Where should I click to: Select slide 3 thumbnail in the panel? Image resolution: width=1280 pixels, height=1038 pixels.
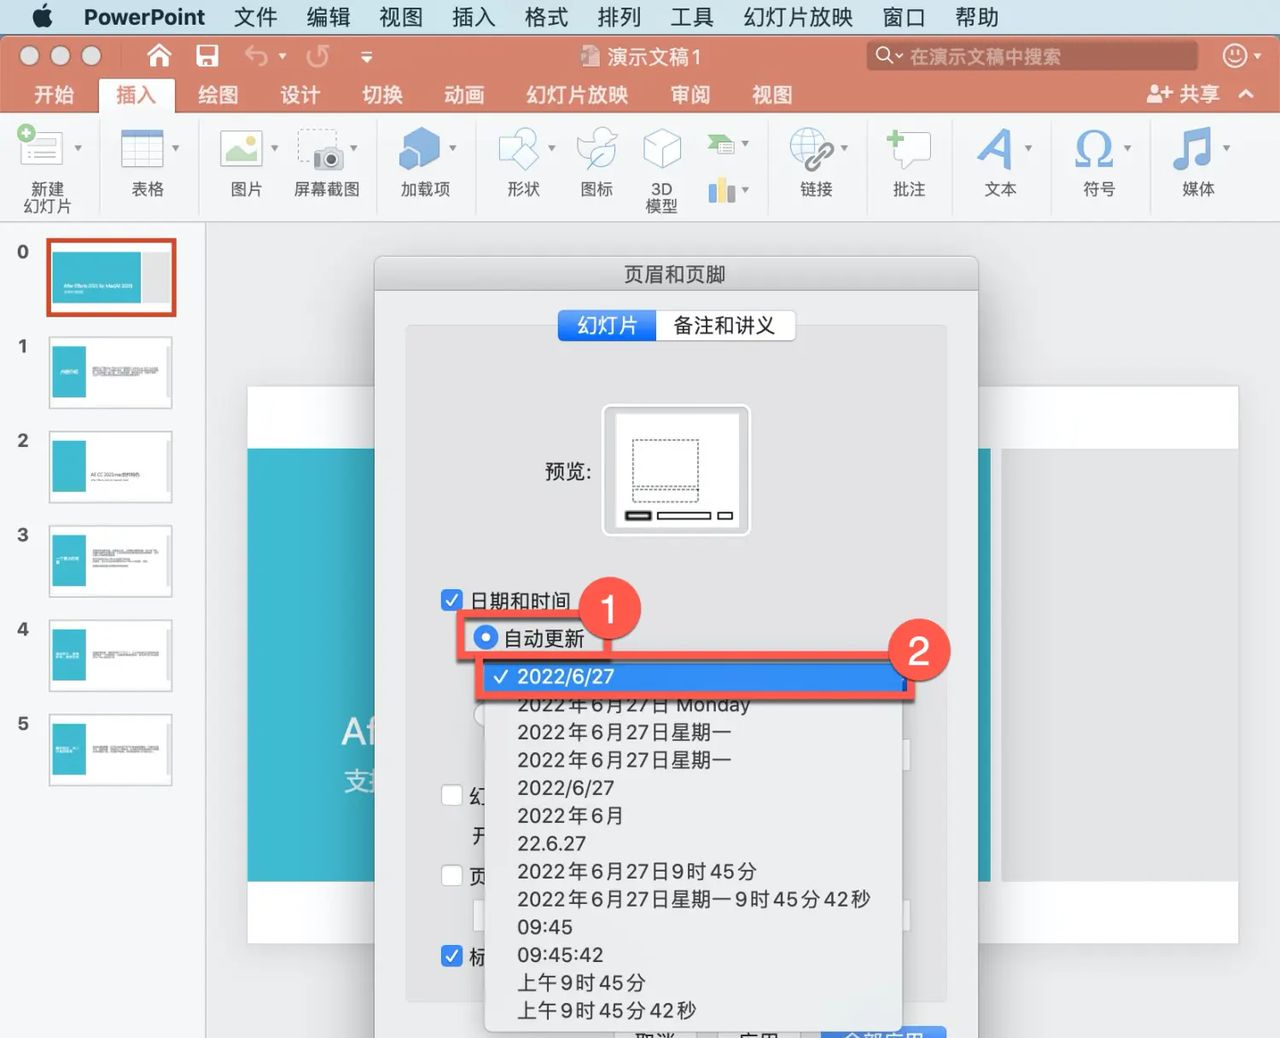coord(110,562)
